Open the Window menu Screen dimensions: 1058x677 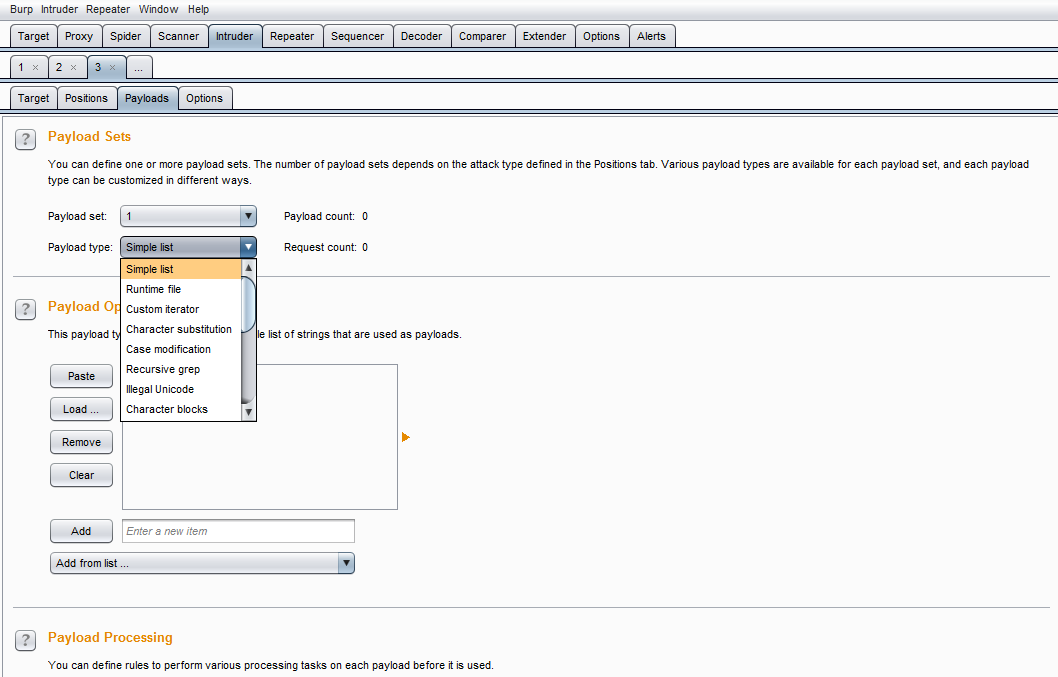coord(159,9)
